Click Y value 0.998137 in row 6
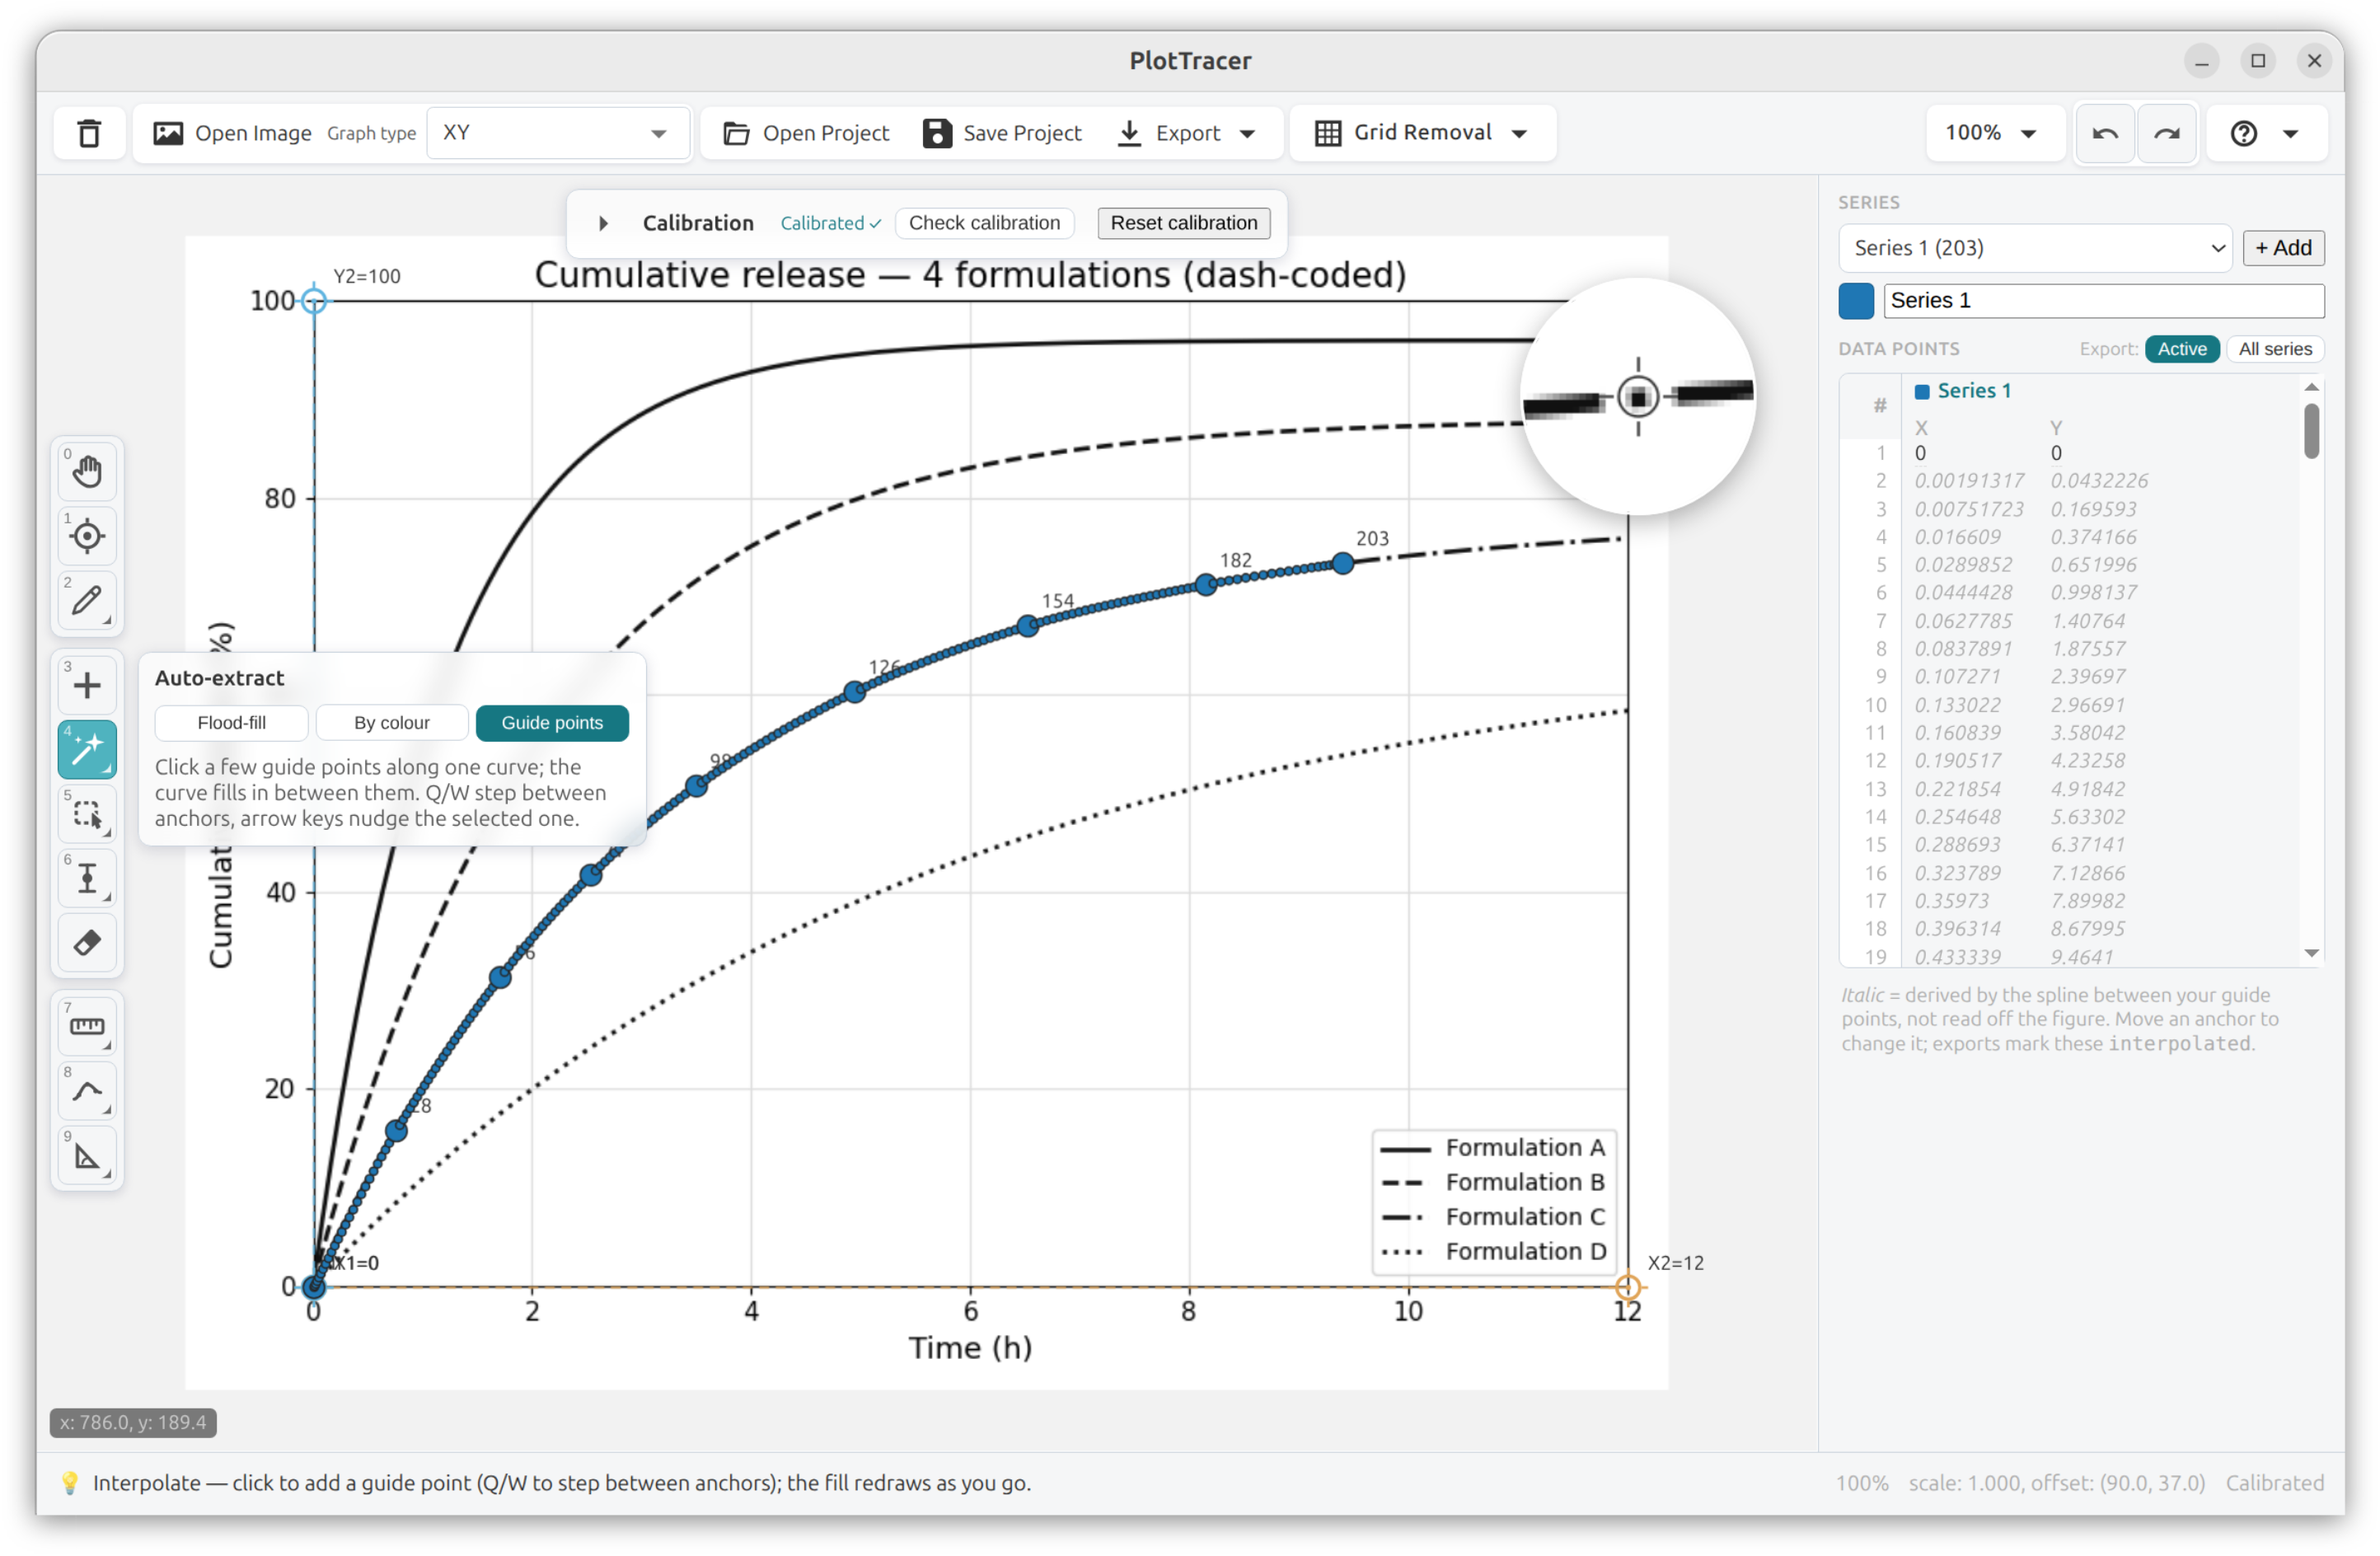 (2093, 593)
